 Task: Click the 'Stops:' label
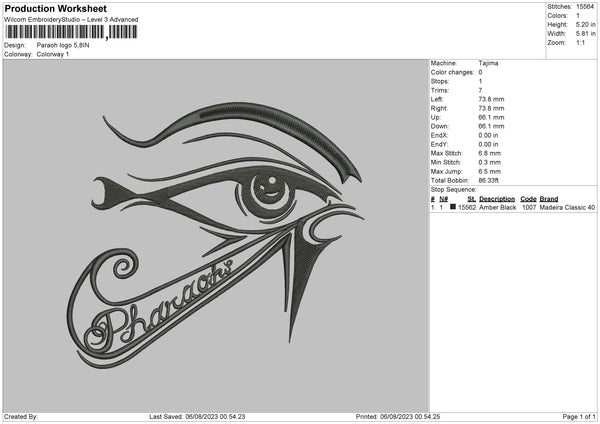point(440,81)
